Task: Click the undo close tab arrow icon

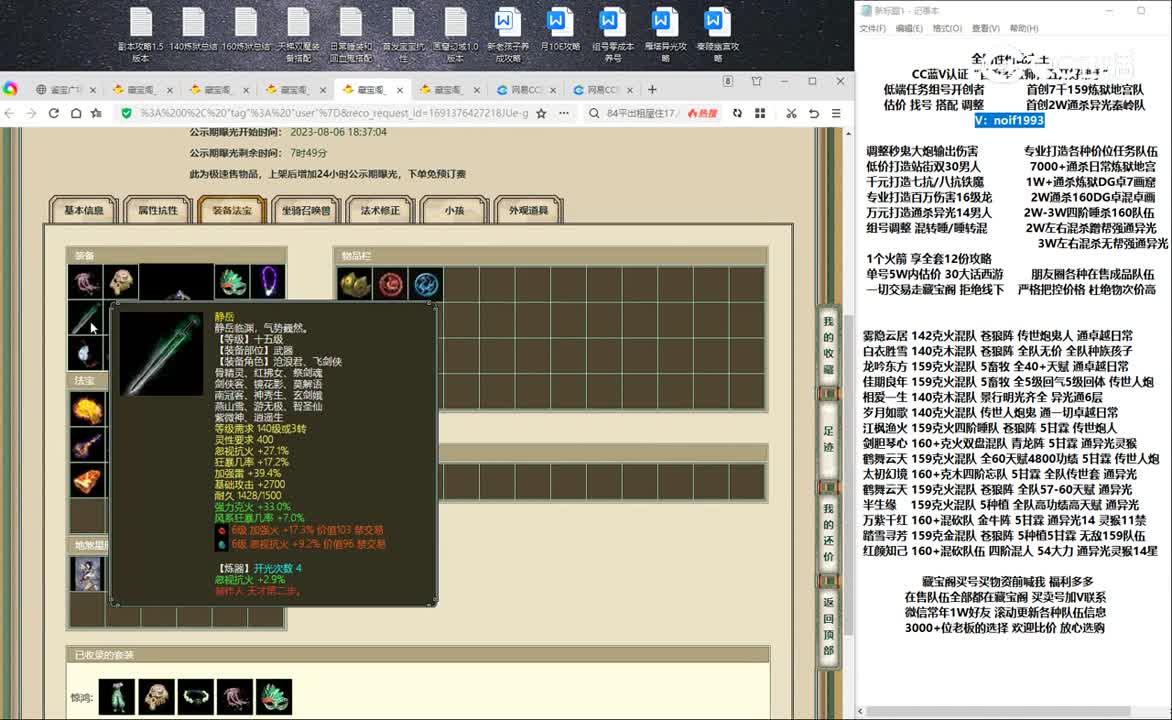Action: tap(814, 114)
